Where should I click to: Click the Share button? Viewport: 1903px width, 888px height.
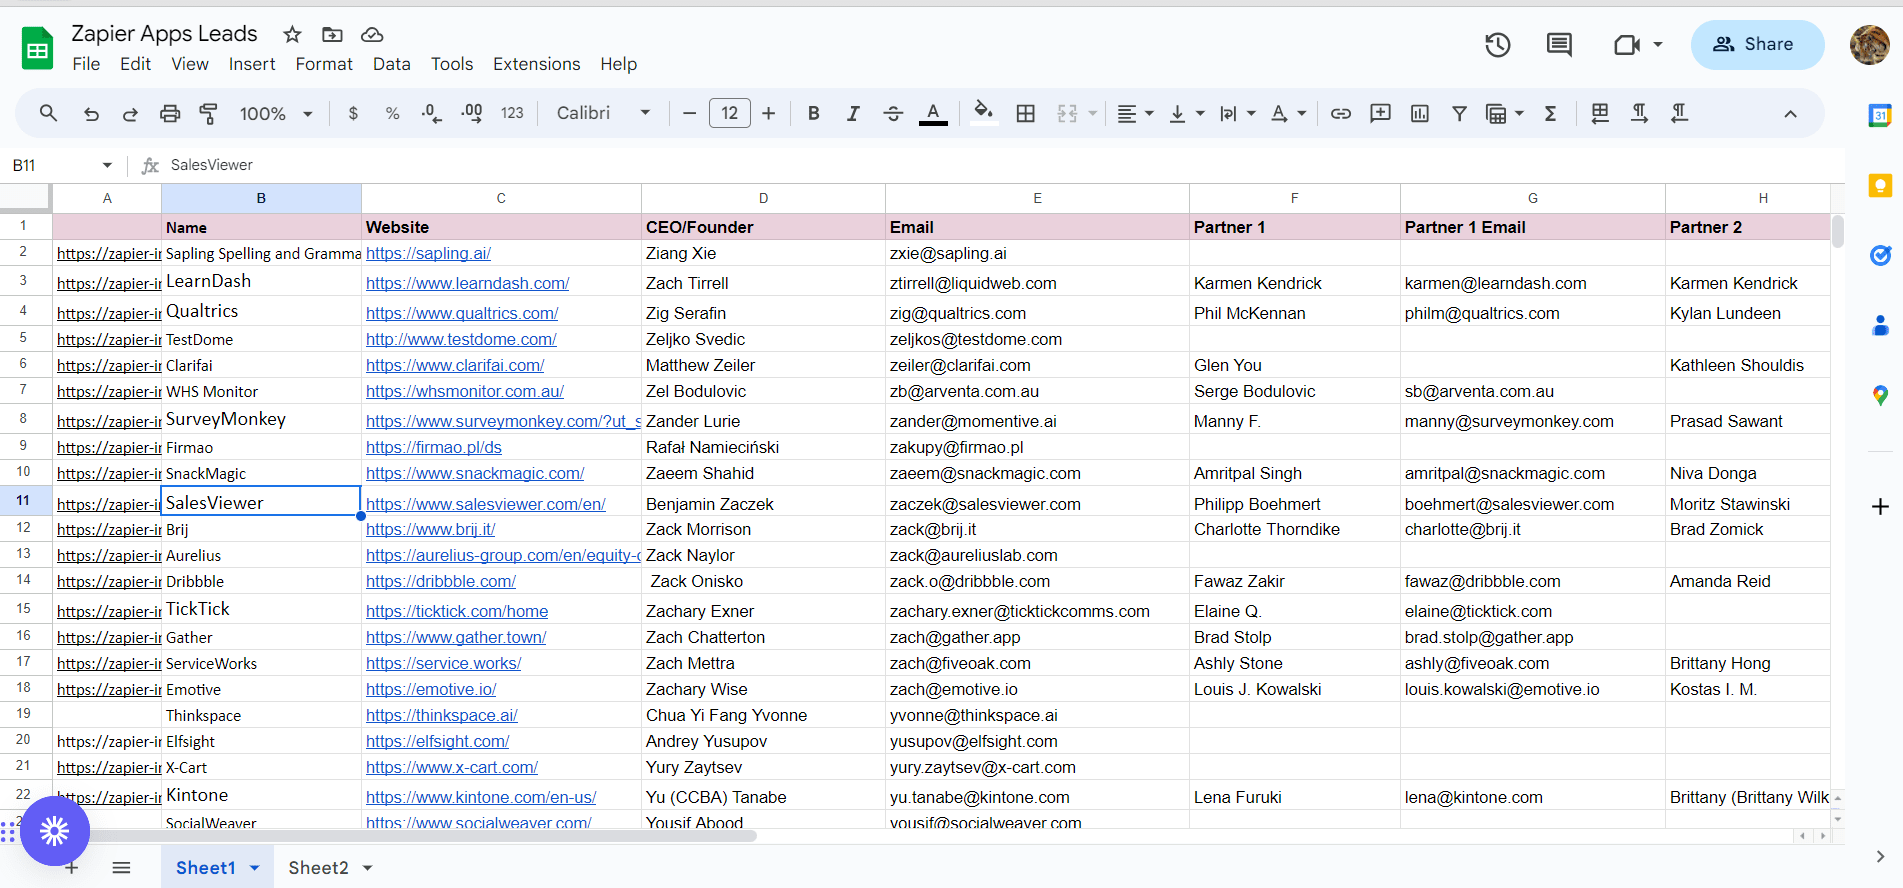point(1757,44)
